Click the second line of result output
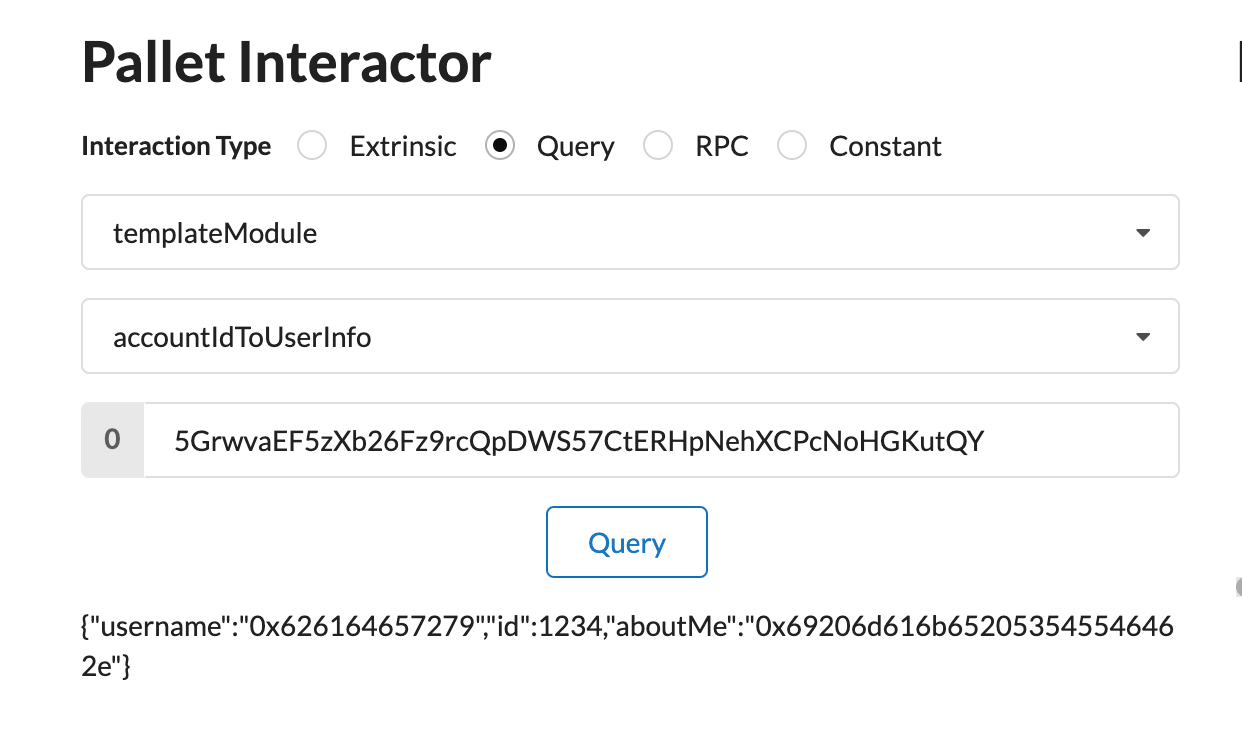 tap(106, 668)
